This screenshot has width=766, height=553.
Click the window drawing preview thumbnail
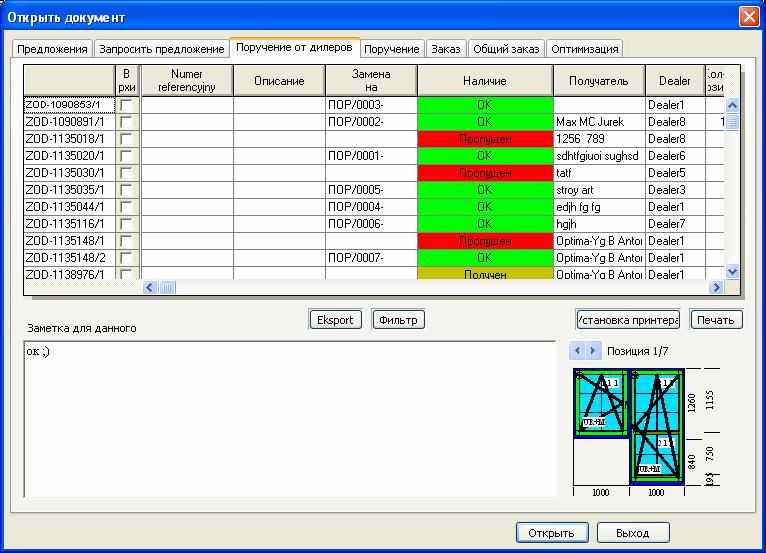click(x=629, y=427)
